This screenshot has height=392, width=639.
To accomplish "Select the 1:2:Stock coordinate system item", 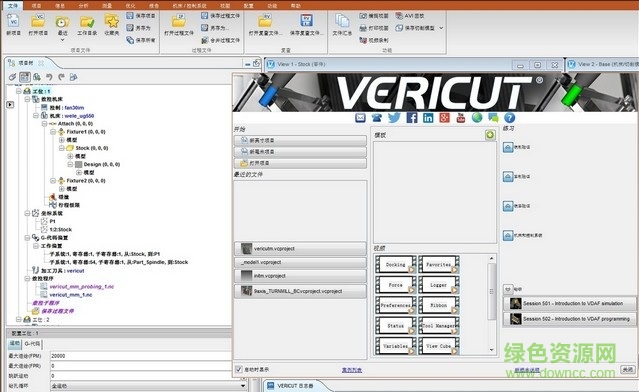I will point(60,229).
